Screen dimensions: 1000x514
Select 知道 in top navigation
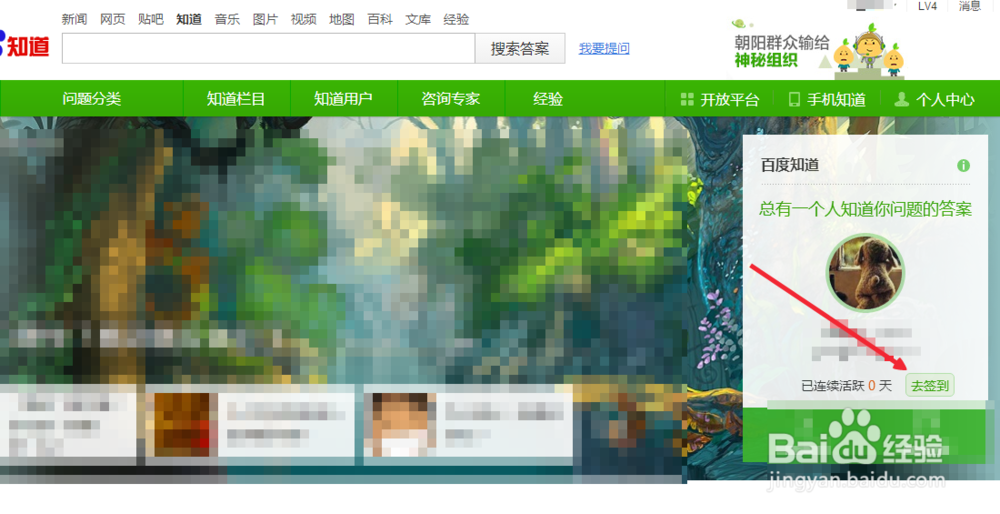[x=189, y=20]
